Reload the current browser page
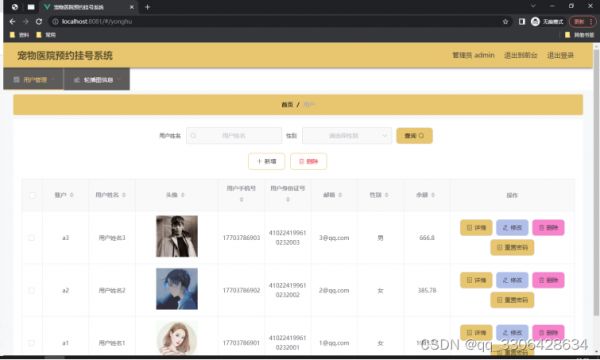This screenshot has height=360, width=600. tap(39, 21)
